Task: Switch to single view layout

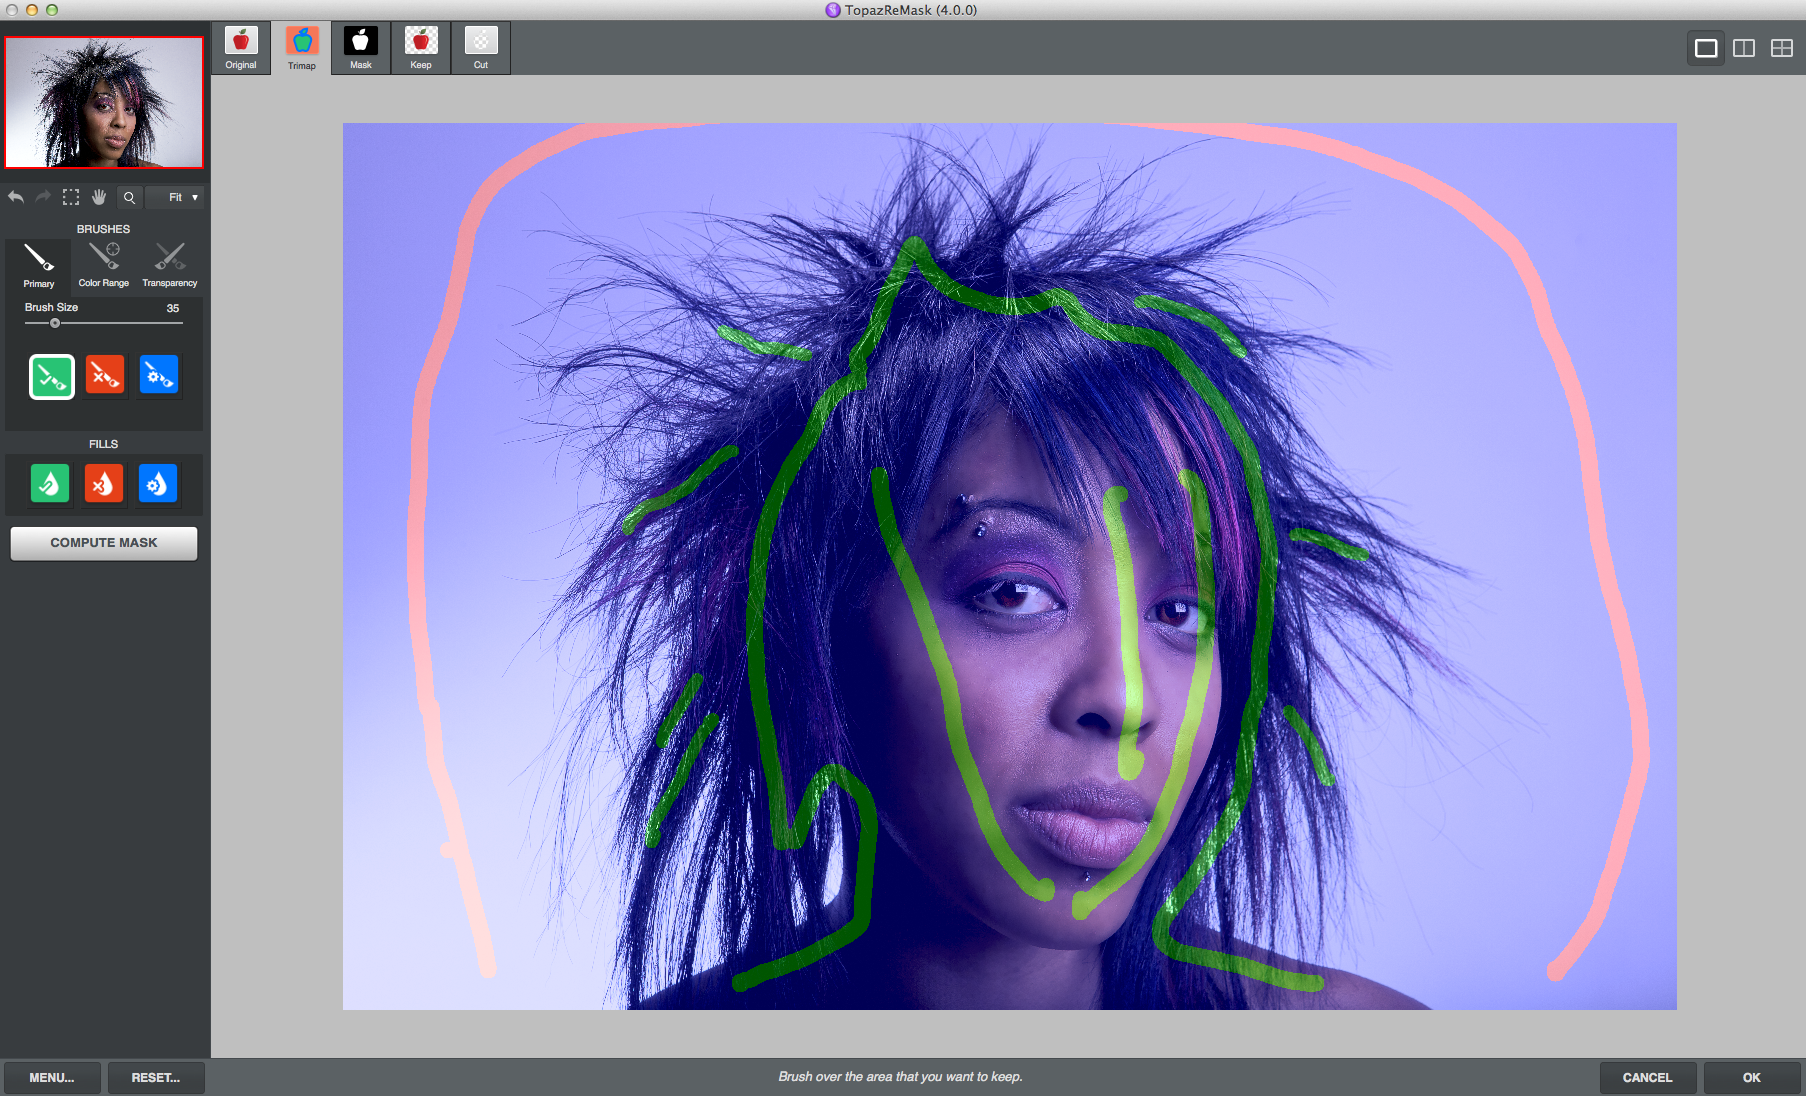Action: (1706, 48)
